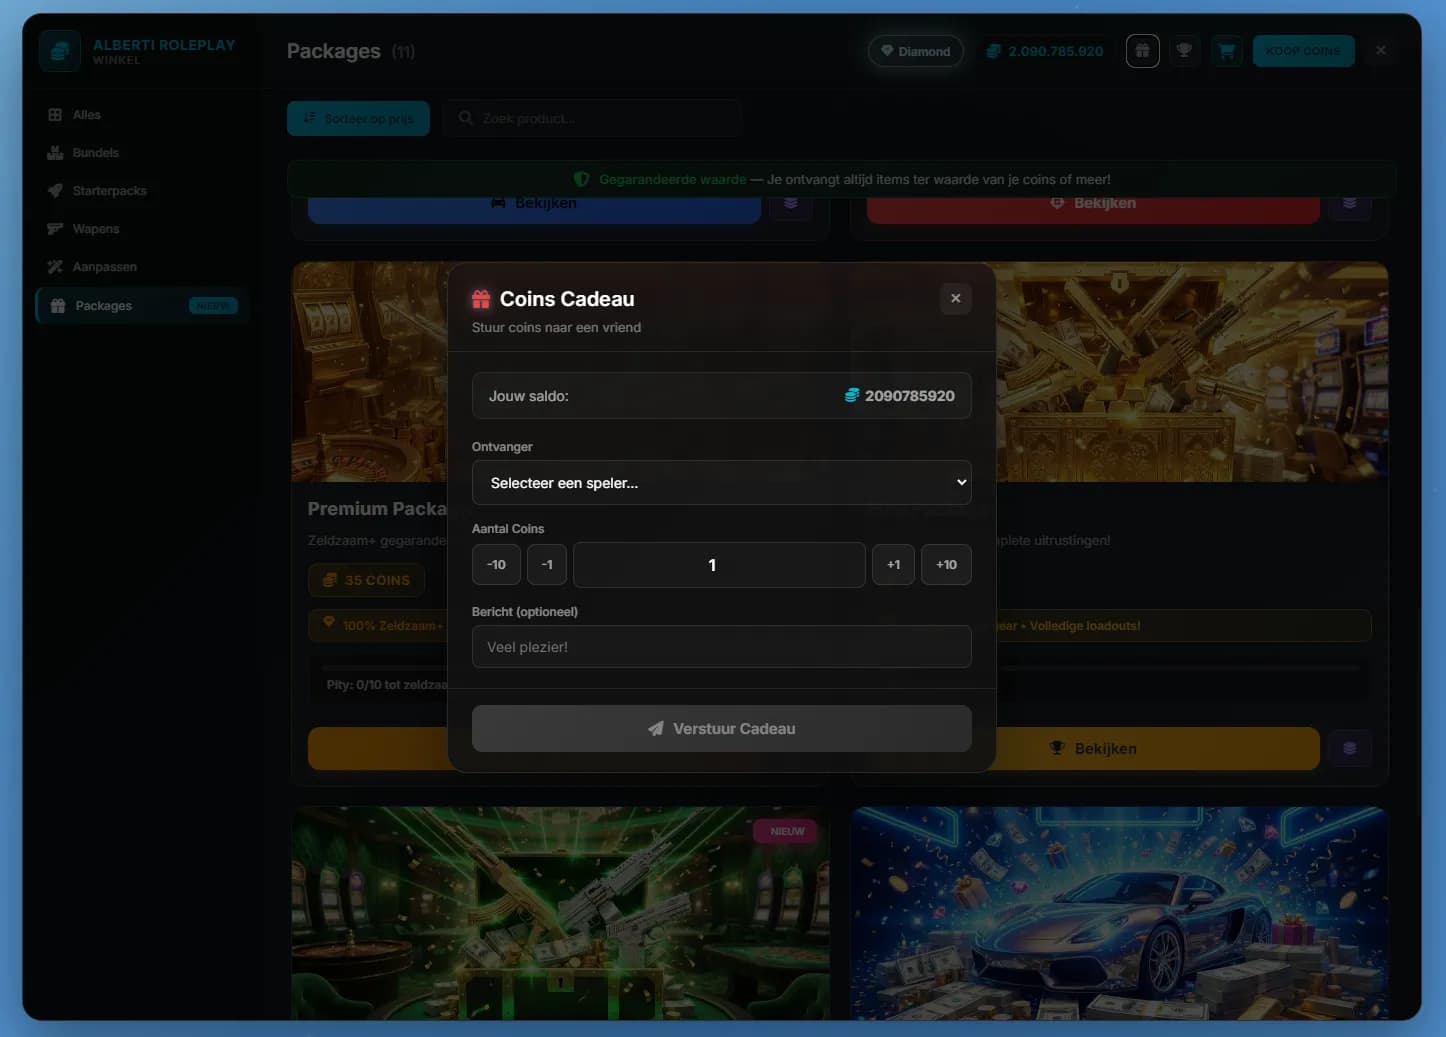This screenshot has width=1446, height=1037.
Task: Click the red Bekijken button
Action: coord(1093,206)
